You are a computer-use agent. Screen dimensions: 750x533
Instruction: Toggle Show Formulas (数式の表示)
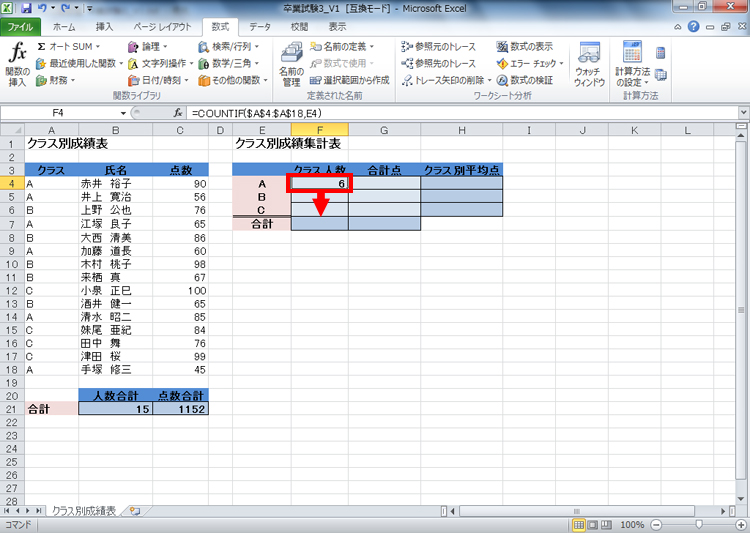click(x=525, y=46)
